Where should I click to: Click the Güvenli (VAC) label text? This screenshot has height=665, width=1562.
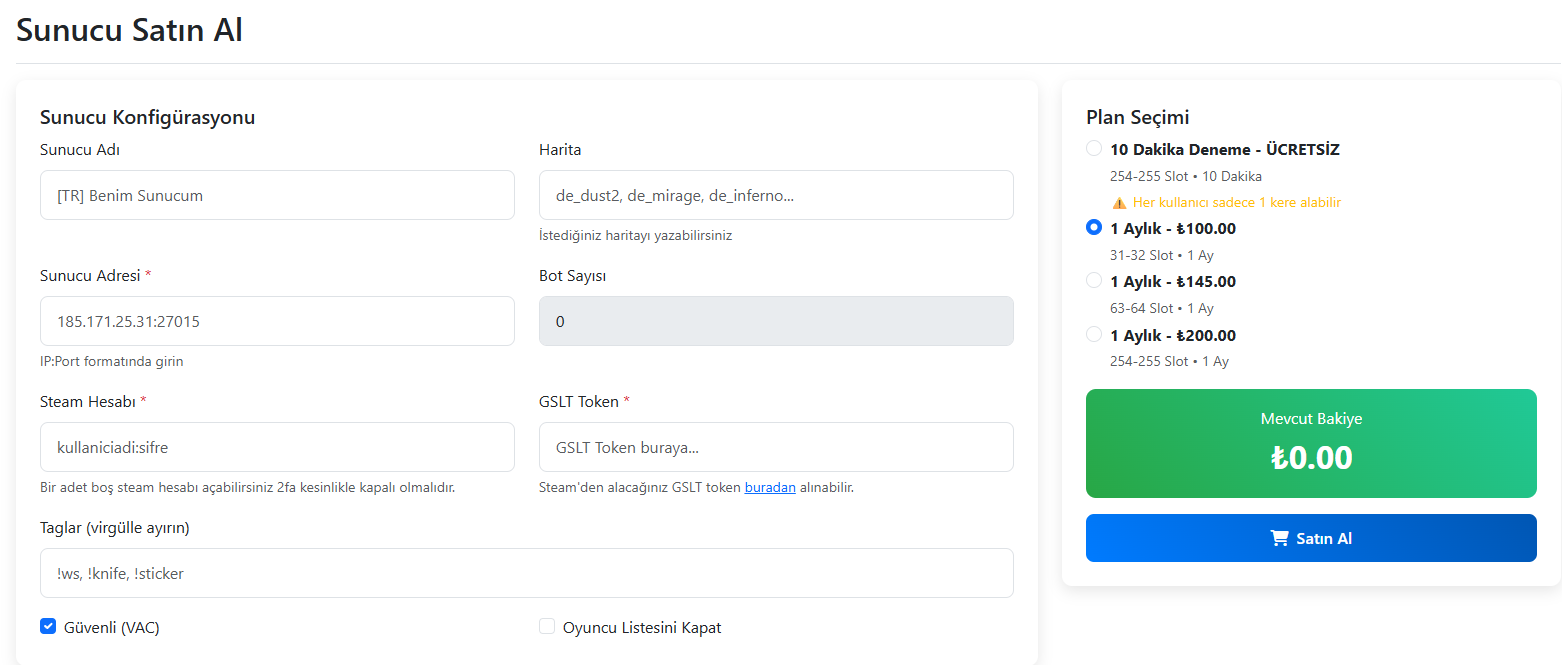tap(112, 628)
